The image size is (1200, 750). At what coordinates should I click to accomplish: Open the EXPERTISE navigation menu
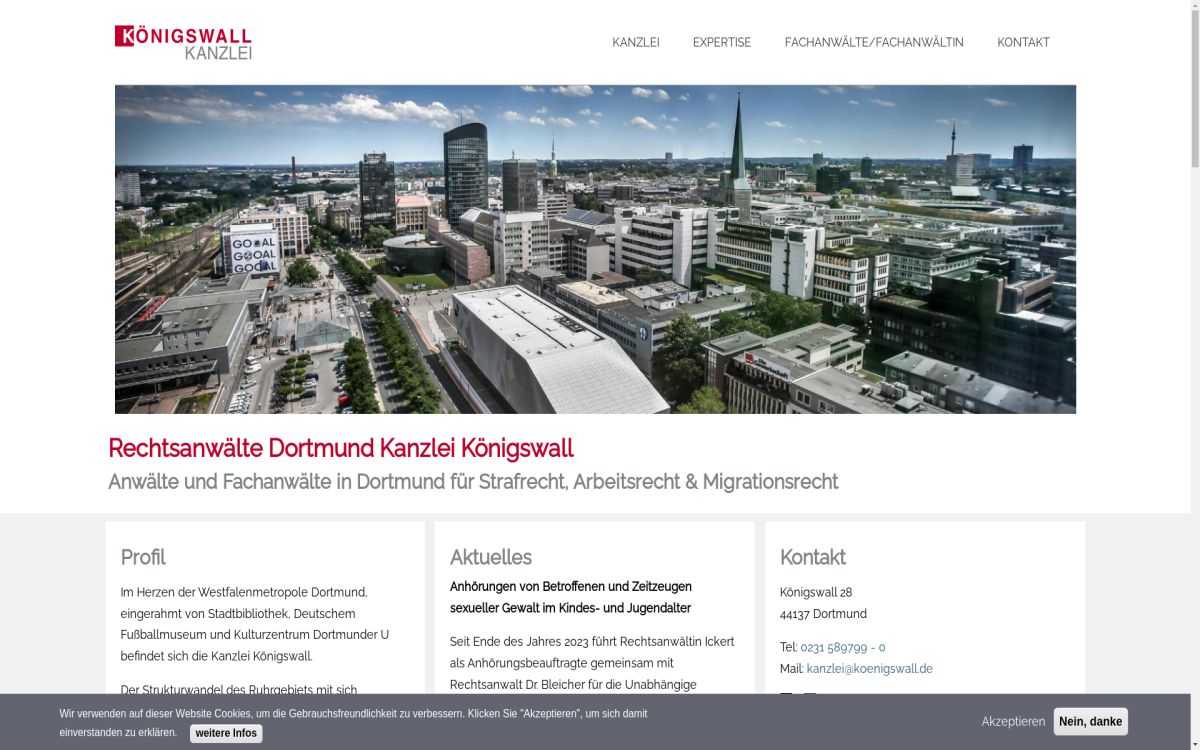coord(721,42)
